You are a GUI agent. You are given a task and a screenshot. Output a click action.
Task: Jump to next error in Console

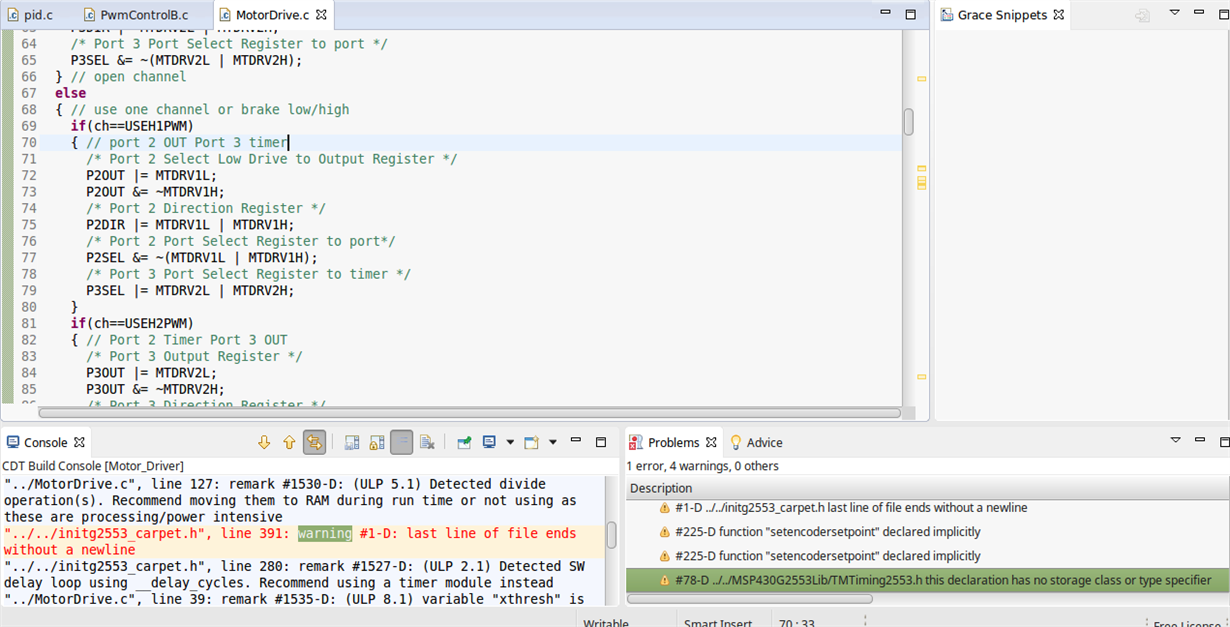(264, 442)
